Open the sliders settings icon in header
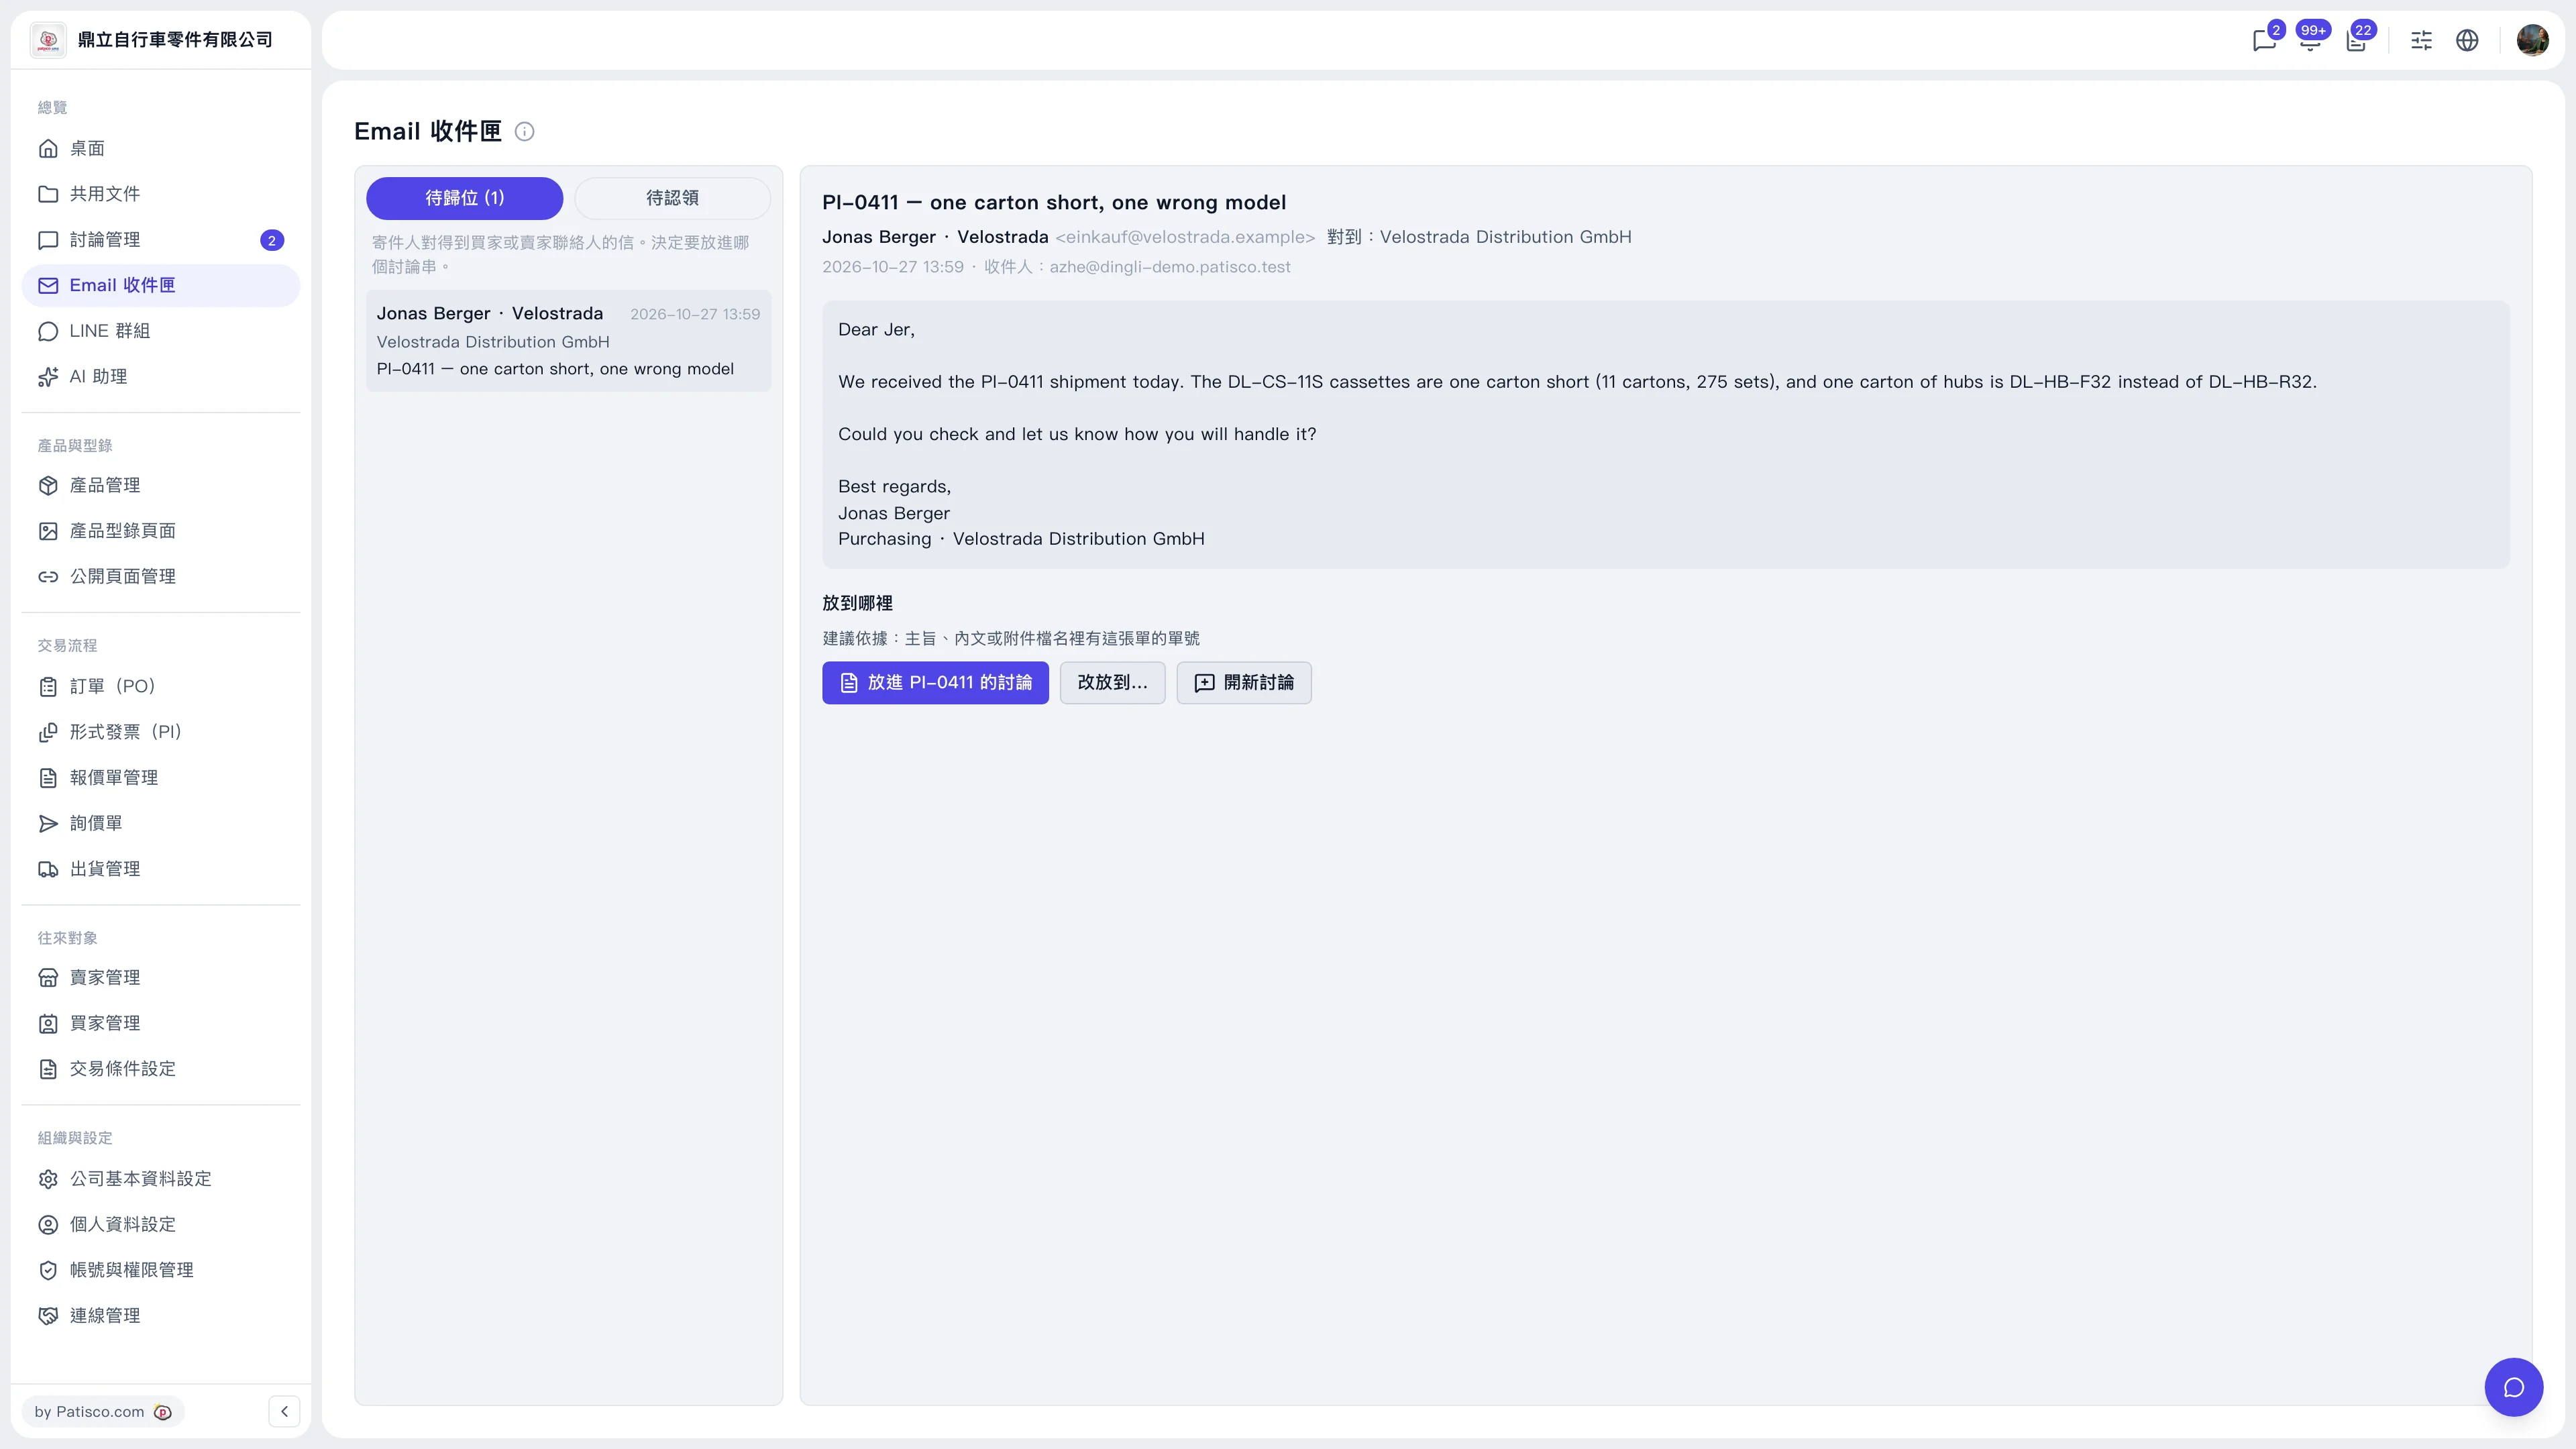 (x=2421, y=40)
